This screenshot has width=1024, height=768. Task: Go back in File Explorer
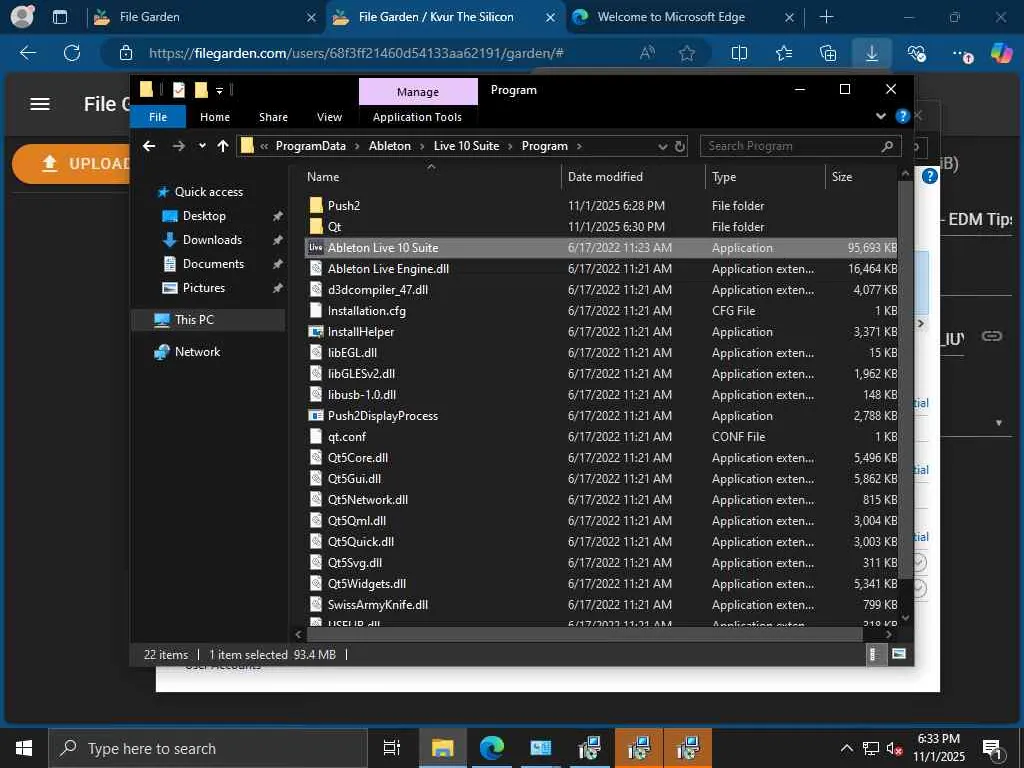point(149,146)
